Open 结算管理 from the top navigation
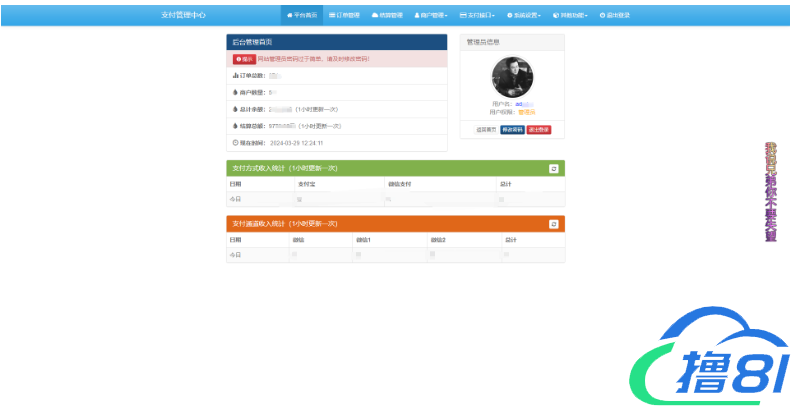 pyautogui.click(x=387, y=15)
